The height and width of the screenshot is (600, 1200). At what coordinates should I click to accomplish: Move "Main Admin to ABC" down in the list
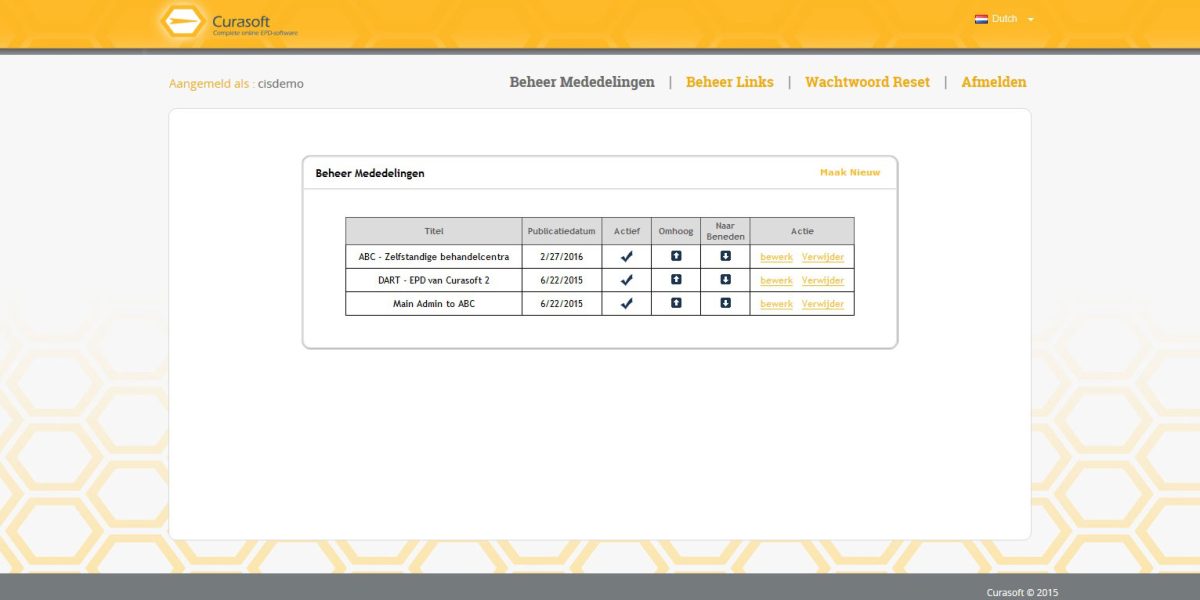(726, 303)
